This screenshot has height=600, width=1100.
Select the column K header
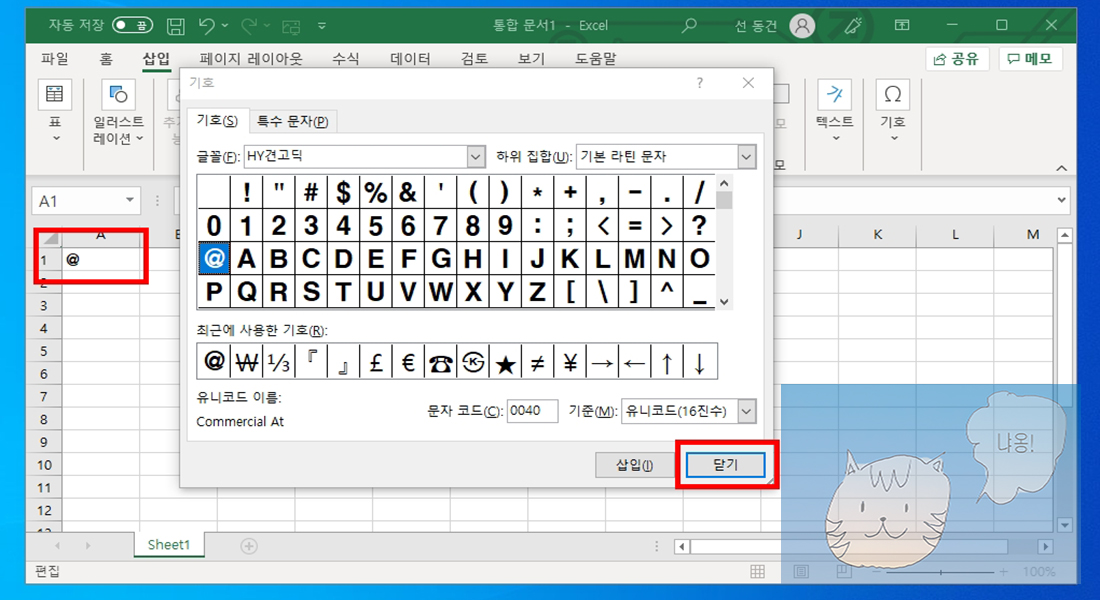[x=878, y=234]
